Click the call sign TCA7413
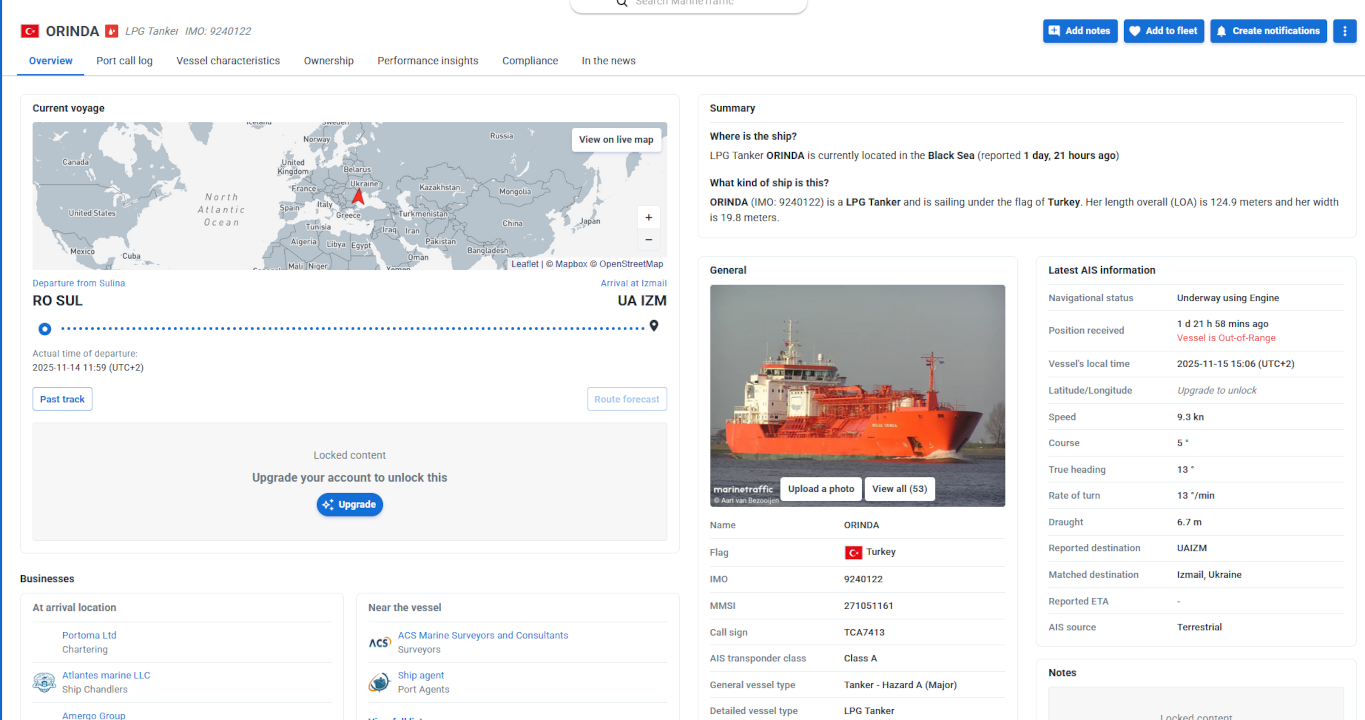 coord(864,632)
